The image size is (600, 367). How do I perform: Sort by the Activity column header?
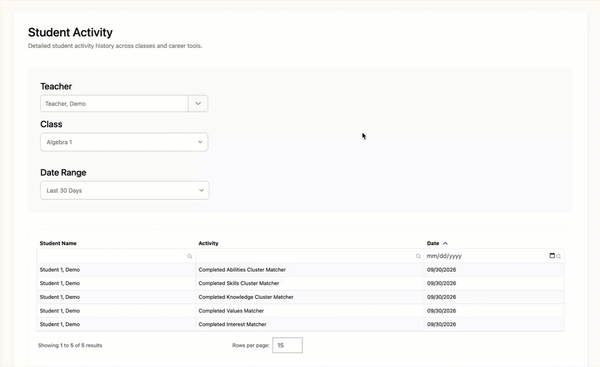(x=208, y=243)
